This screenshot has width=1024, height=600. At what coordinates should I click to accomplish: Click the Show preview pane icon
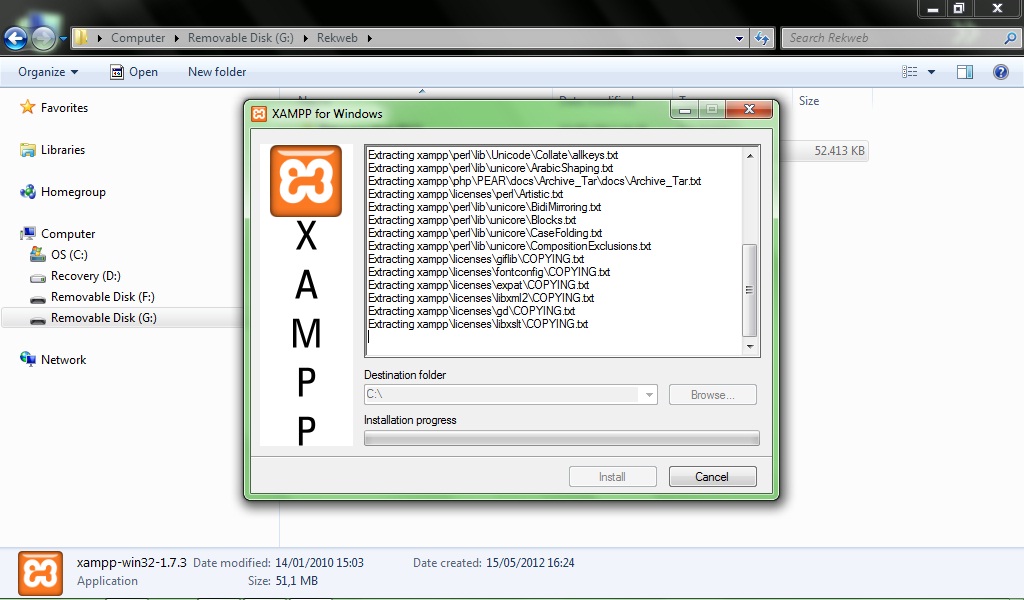coord(964,71)
